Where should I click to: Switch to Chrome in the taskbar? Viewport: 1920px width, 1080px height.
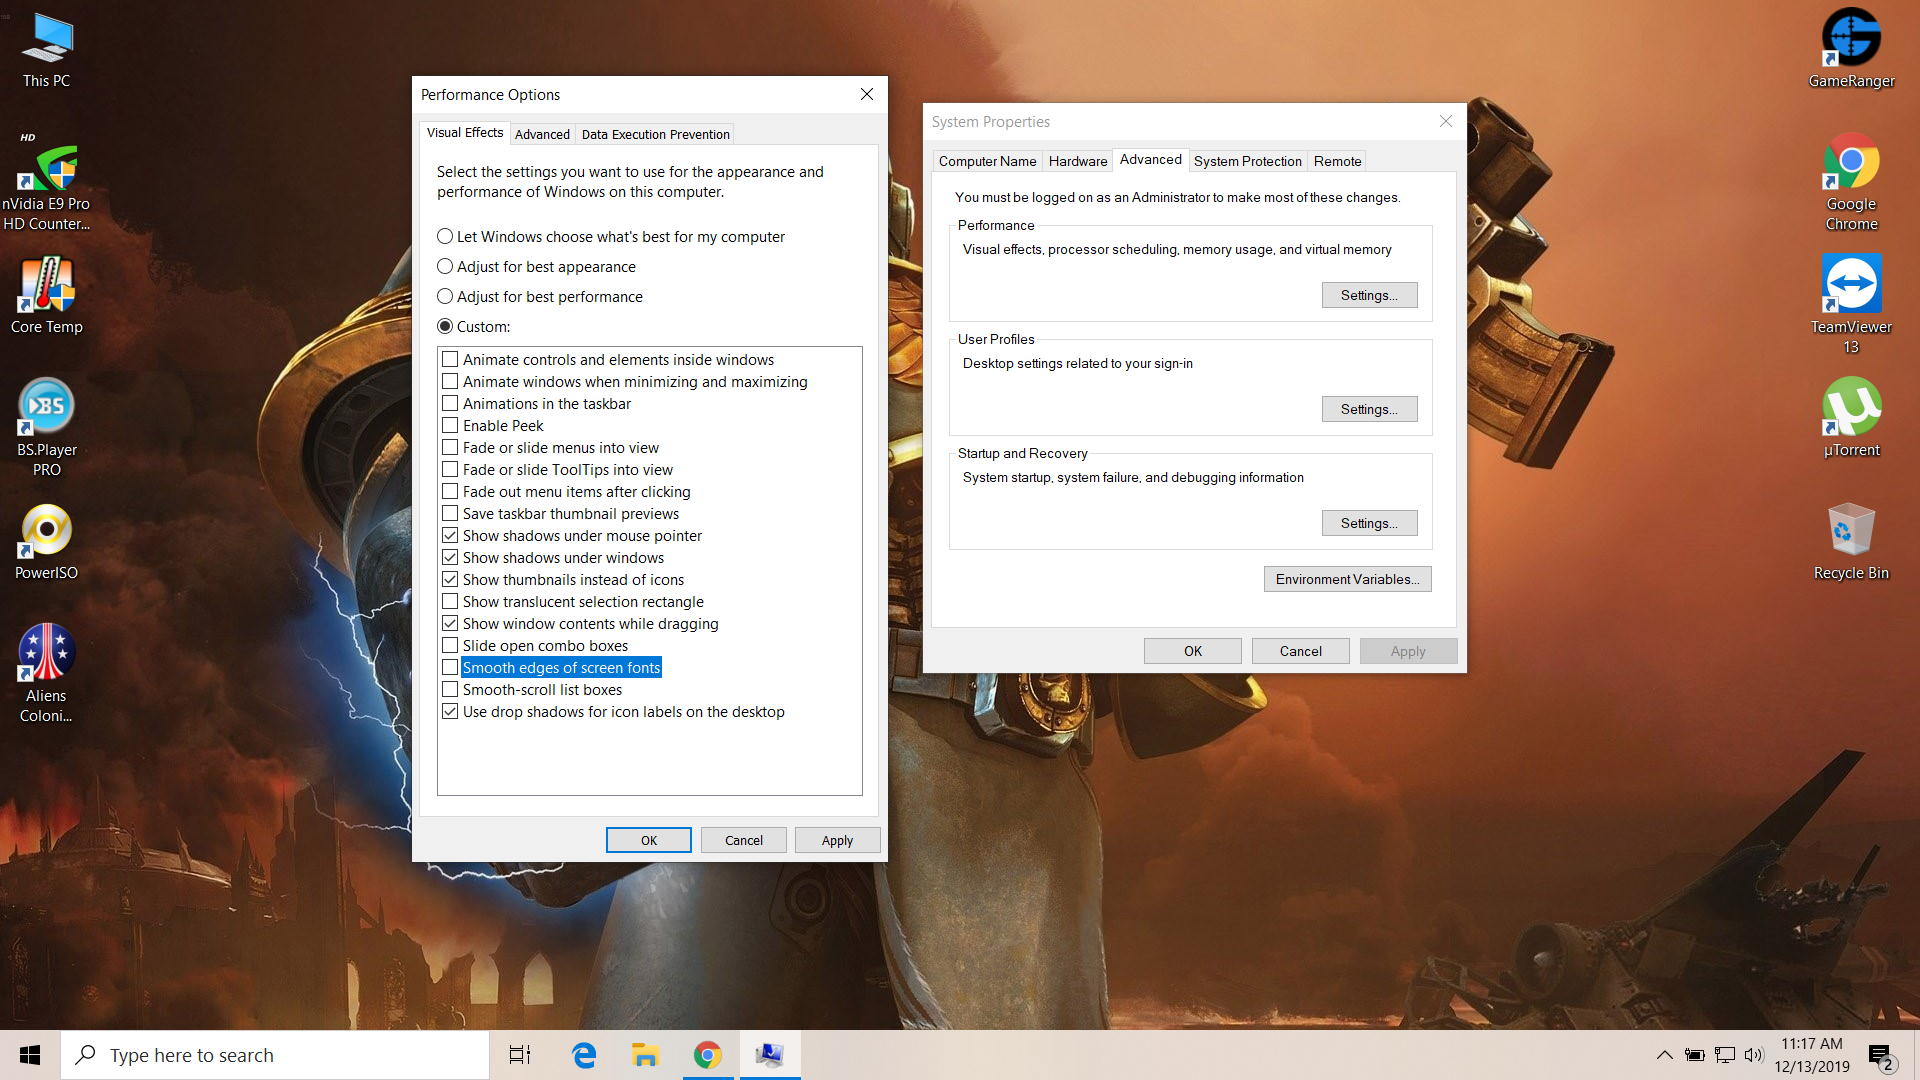[707, 1055]
